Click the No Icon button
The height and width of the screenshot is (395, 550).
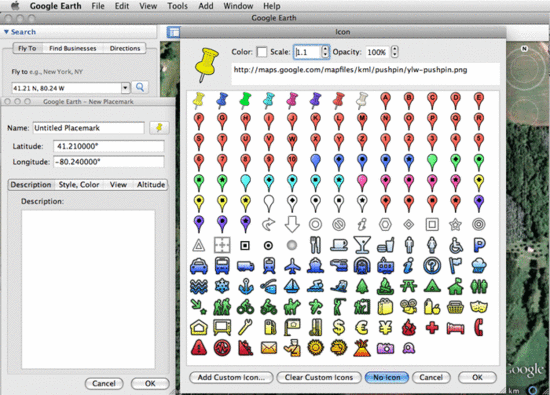pyautogui.click(x=387, y=377)
